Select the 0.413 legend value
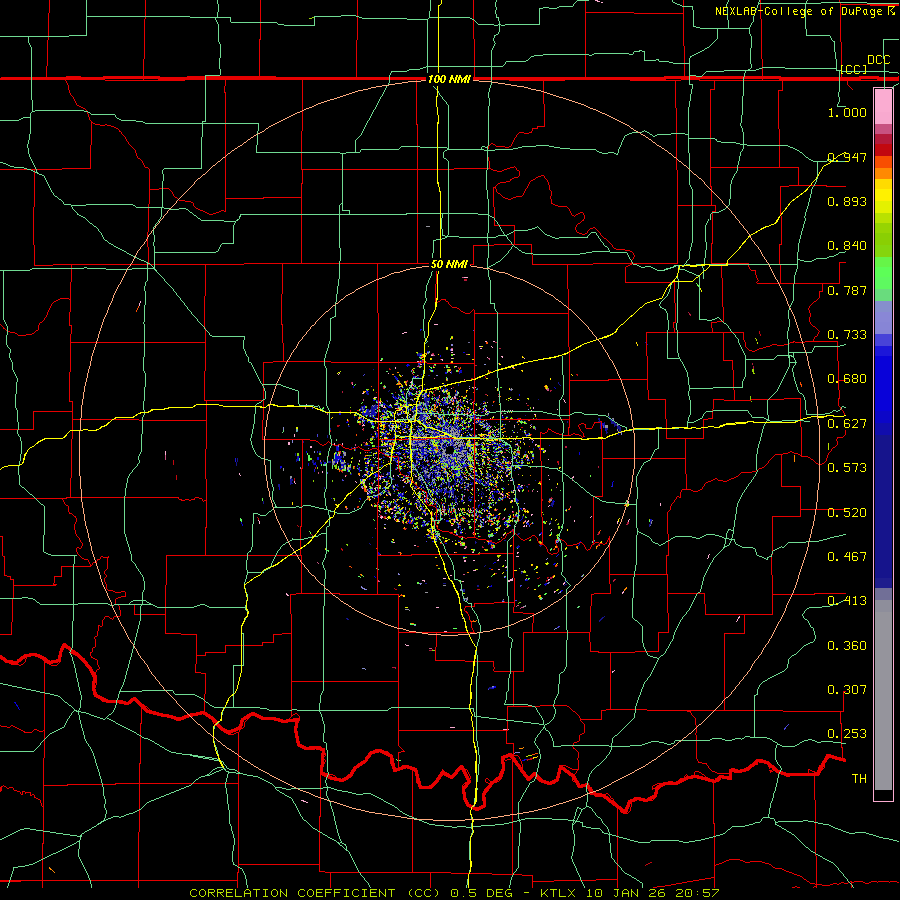The image size is (900, 900). (x=847, y=601)
